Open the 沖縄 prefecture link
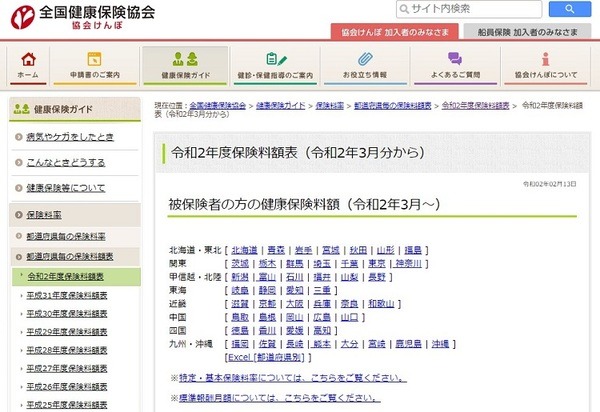600x412 pixels. click(440, 344)
